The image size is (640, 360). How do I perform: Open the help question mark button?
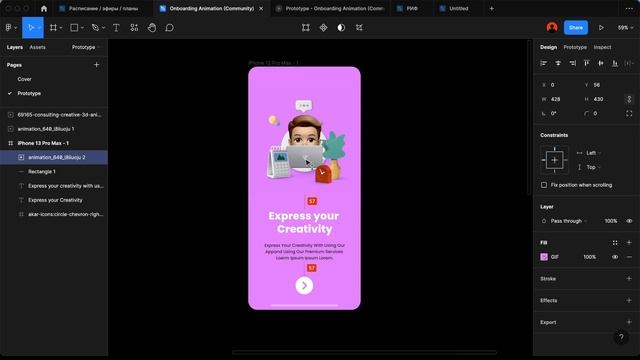coord(621,337)
